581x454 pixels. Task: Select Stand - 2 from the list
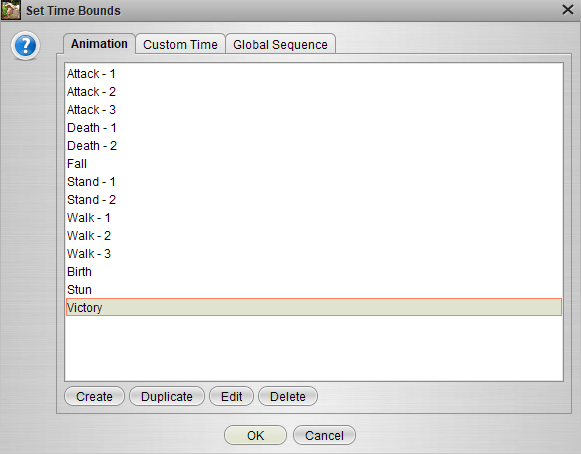pyautogui.click(x=314, y=200)
